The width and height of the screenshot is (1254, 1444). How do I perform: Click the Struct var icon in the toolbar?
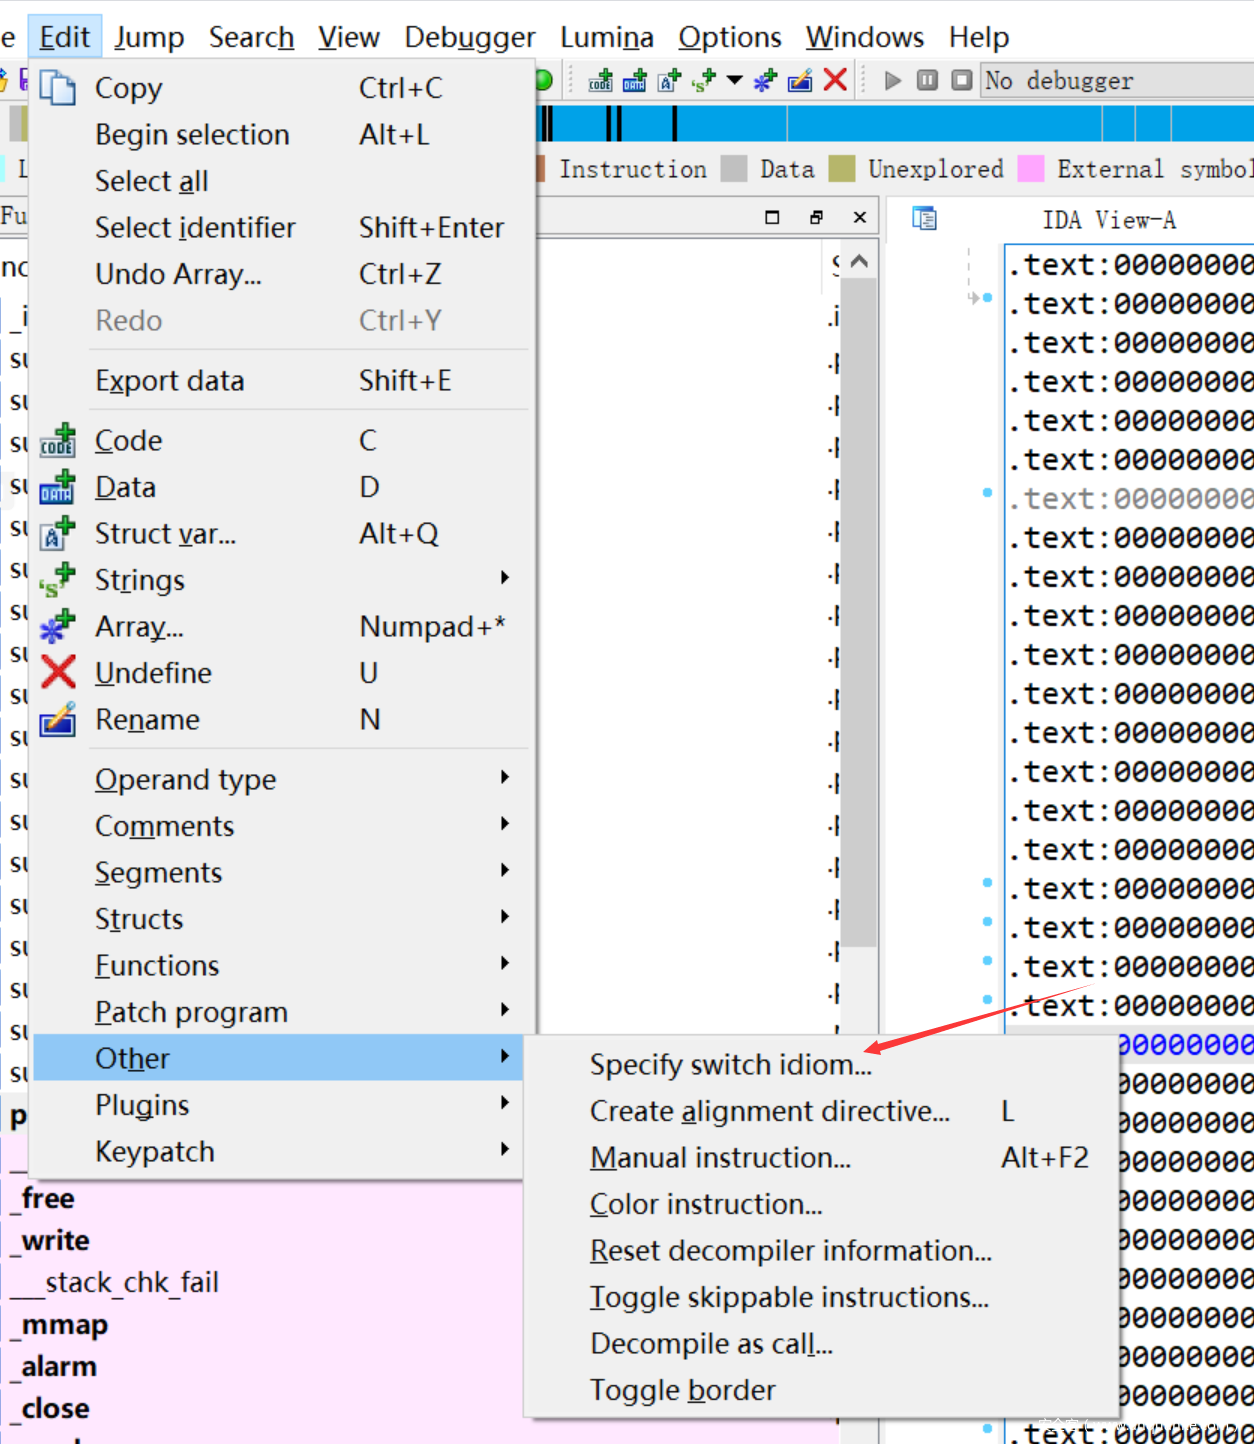[x=669, y=81]
